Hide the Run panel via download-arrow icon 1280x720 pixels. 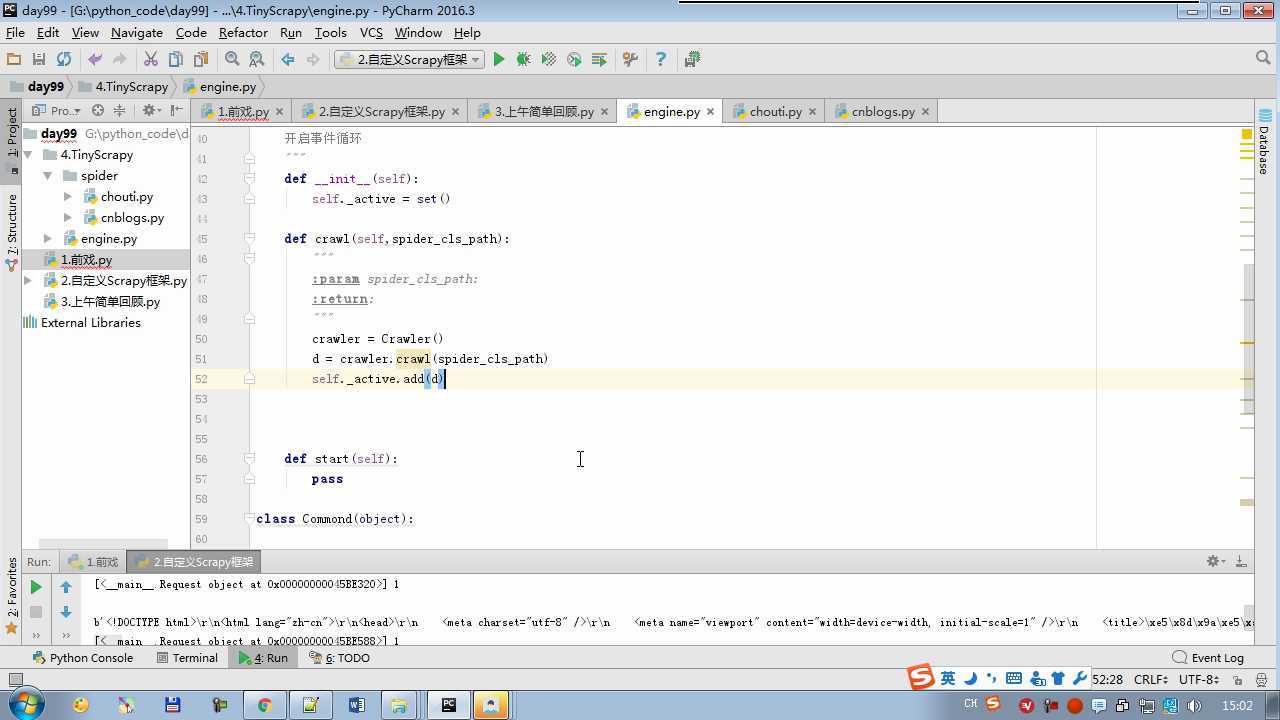(1240, 562)
